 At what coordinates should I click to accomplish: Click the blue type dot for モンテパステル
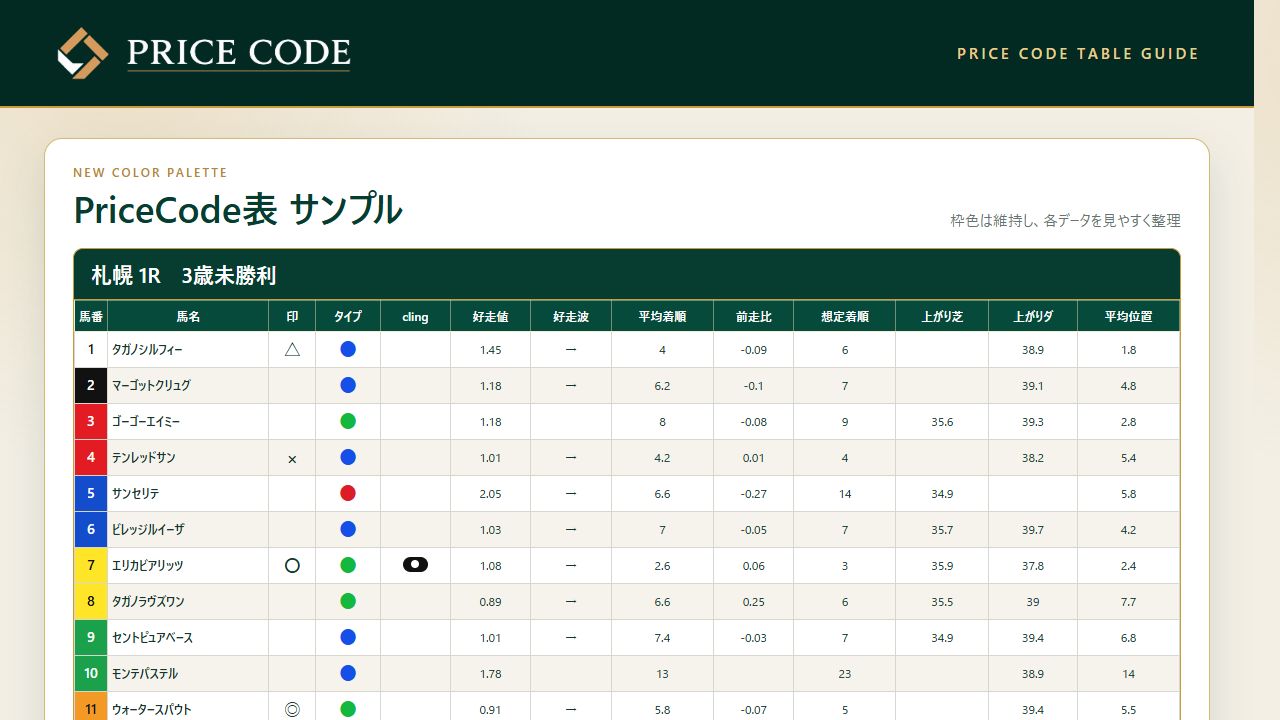[x=348, y=673]
